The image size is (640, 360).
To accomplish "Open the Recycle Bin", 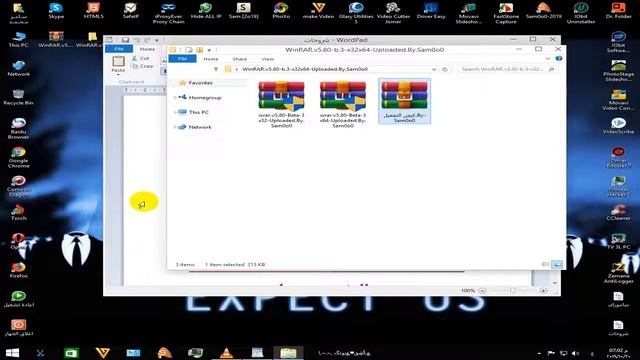I will [x=18, y=98].
